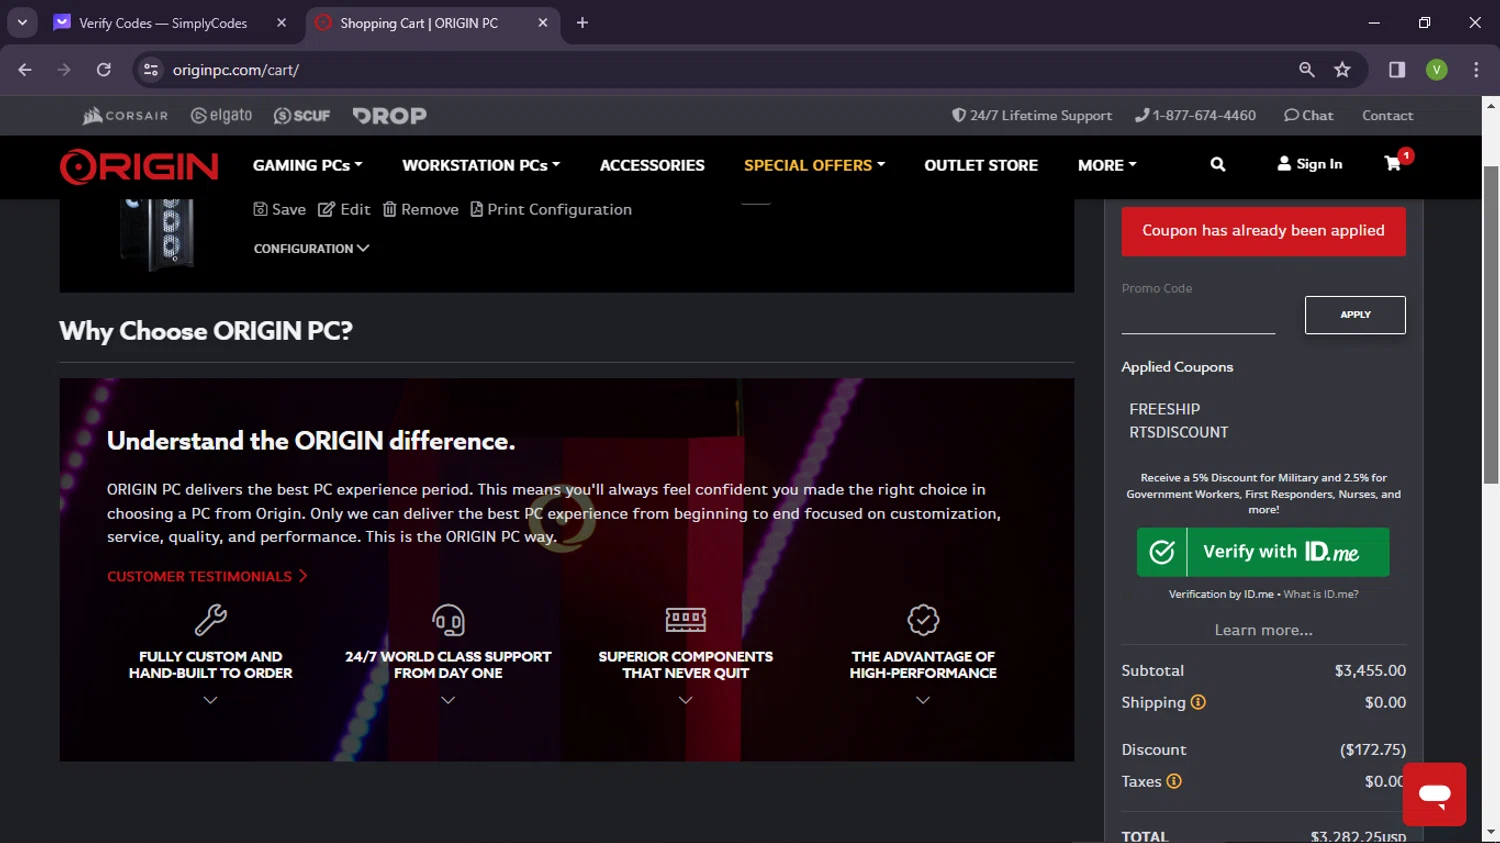Open the Elgato brand logo link
Viewport: 1500px width, 843px height.
coord(221,116)
